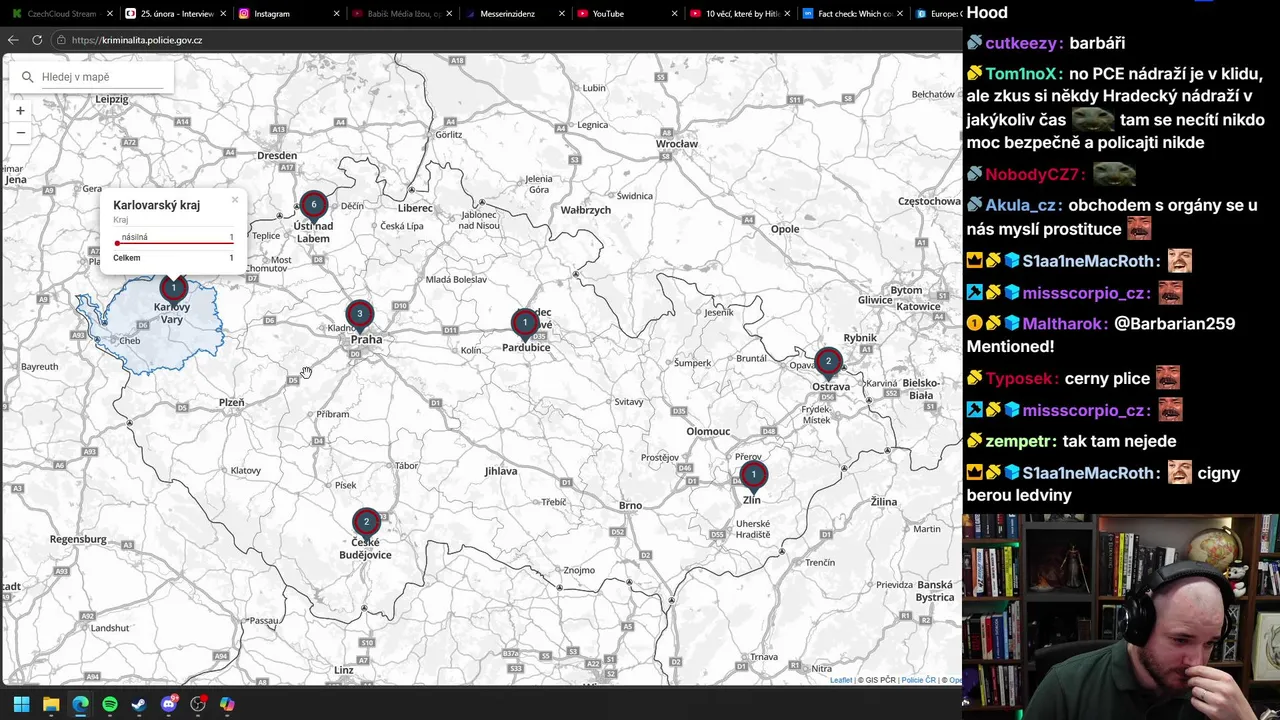Click the Dresden city label on map

[x=277, y=156]
